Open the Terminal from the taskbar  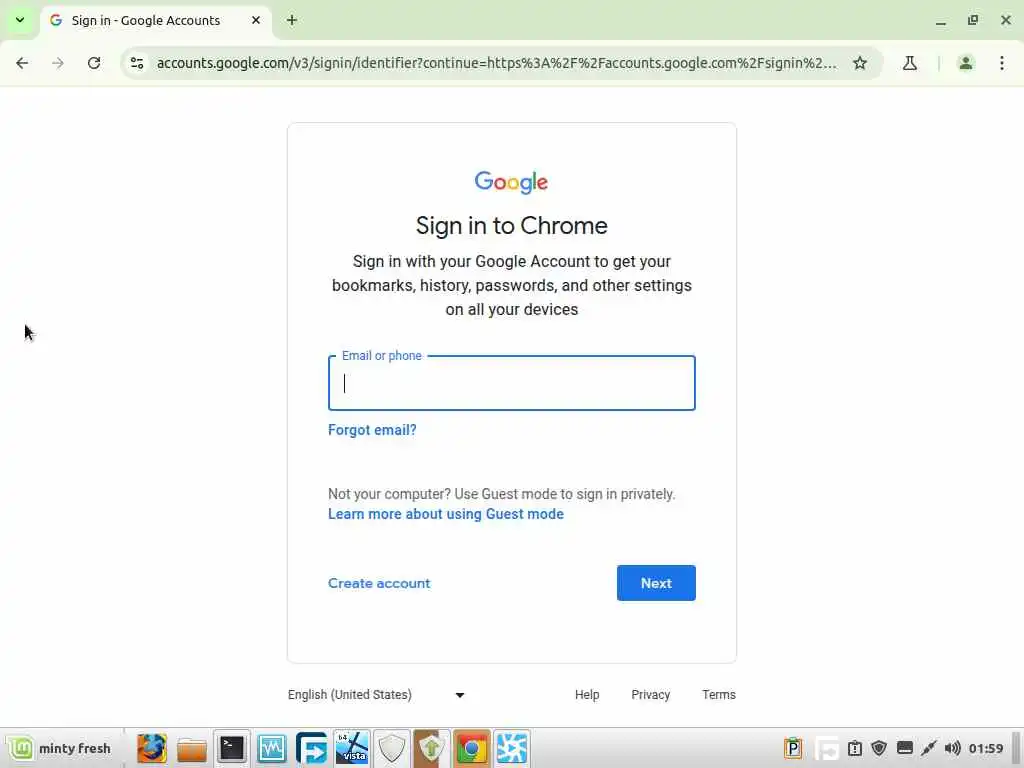click(232, 748)
